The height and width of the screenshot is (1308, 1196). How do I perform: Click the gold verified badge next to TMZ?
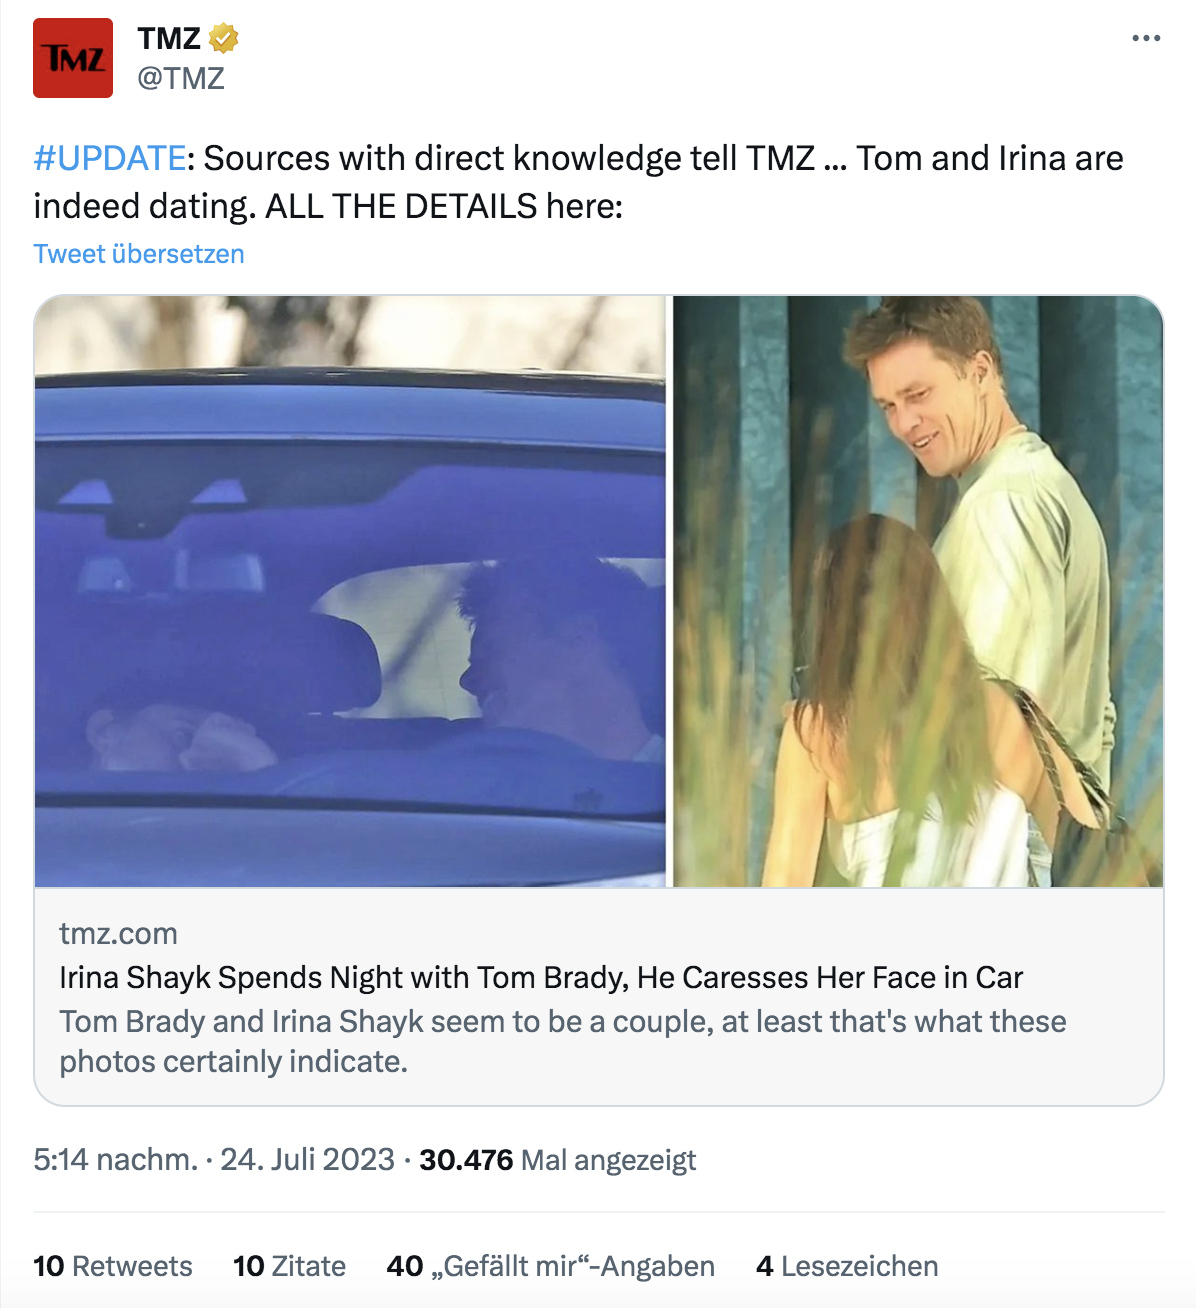pos(223,39)
